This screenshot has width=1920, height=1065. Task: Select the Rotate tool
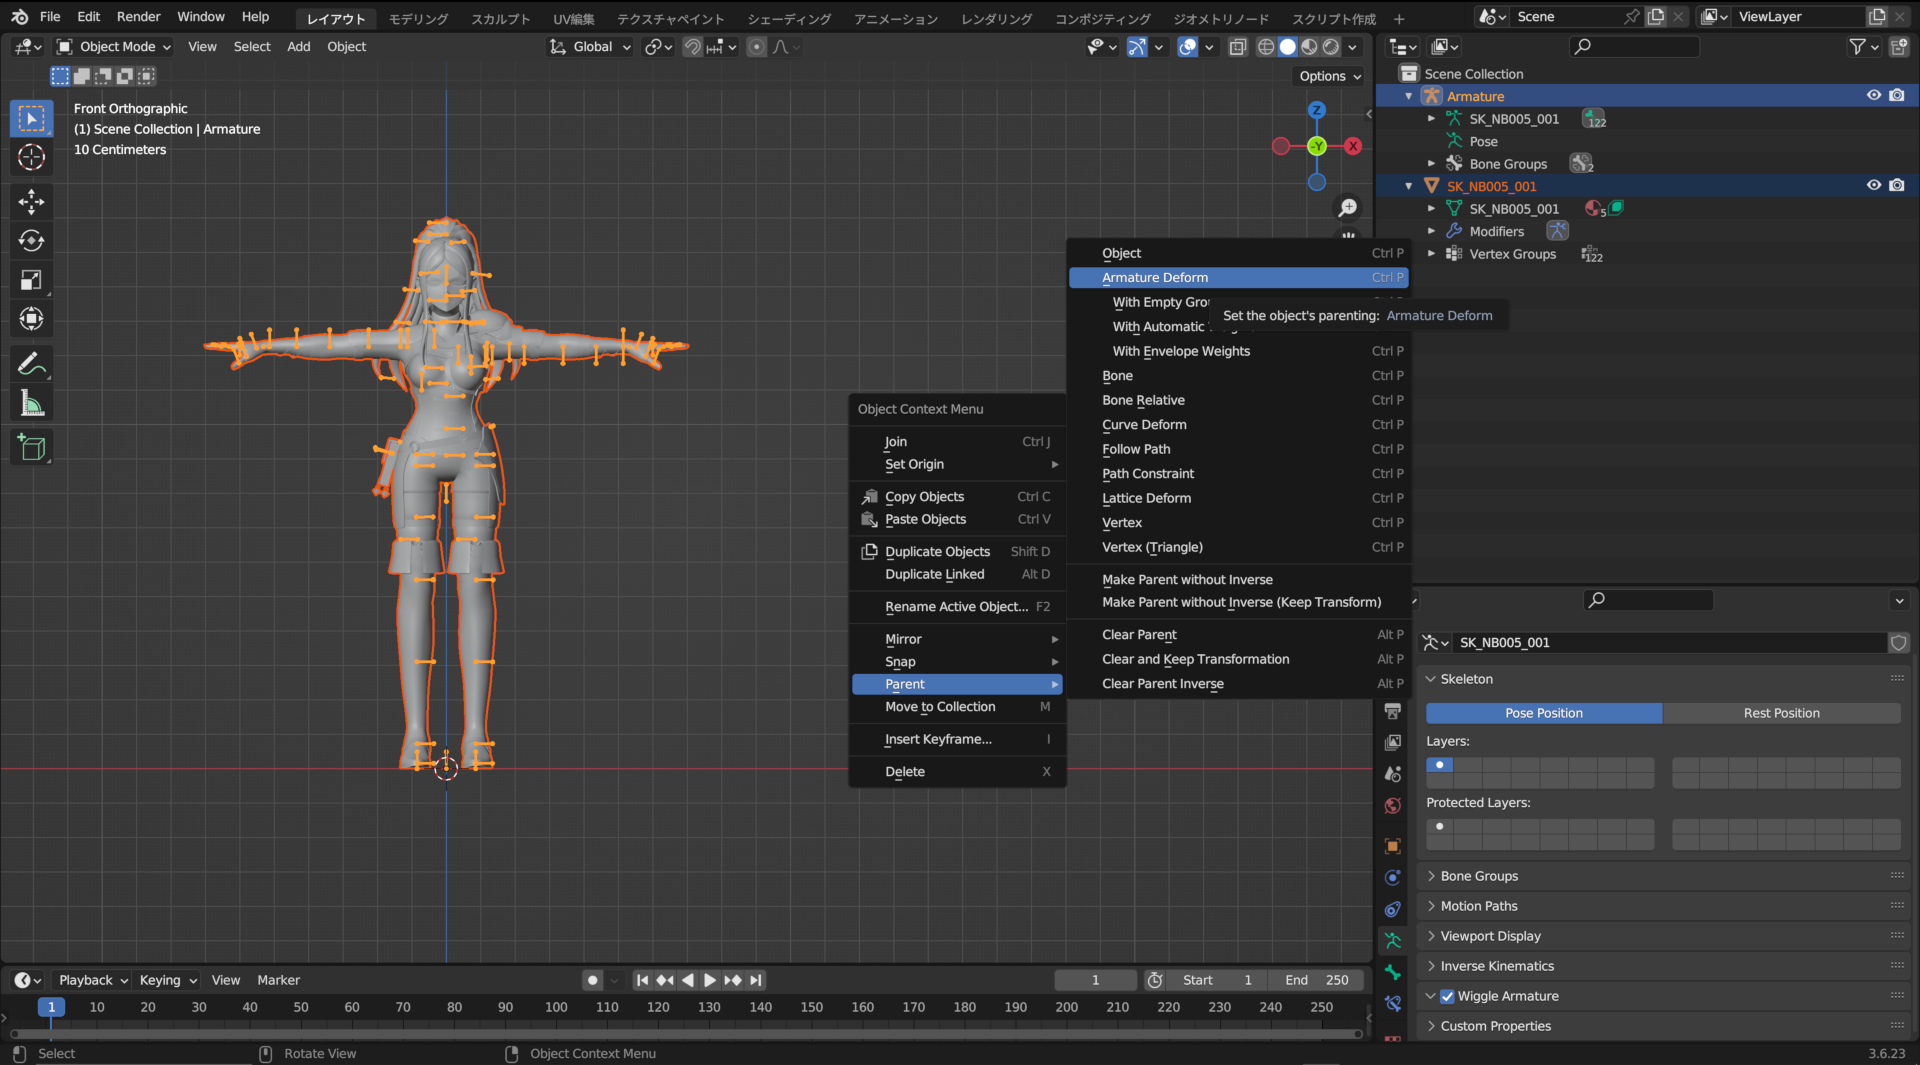31,240
